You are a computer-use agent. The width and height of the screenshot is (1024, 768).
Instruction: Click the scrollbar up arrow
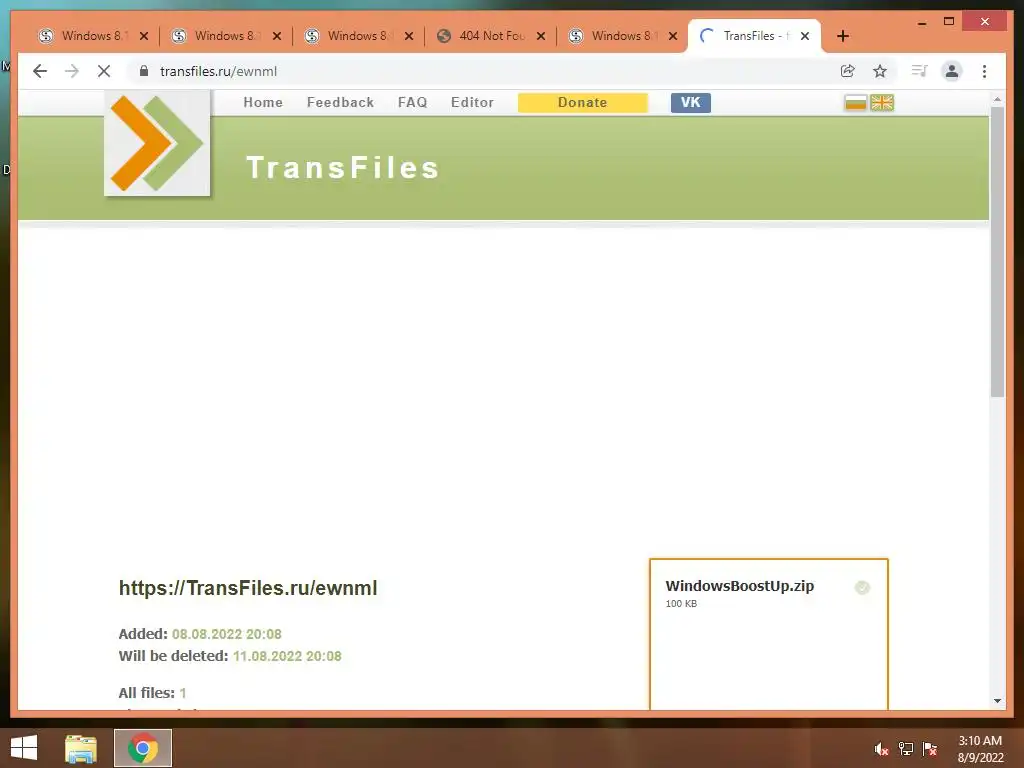(997, 99)
